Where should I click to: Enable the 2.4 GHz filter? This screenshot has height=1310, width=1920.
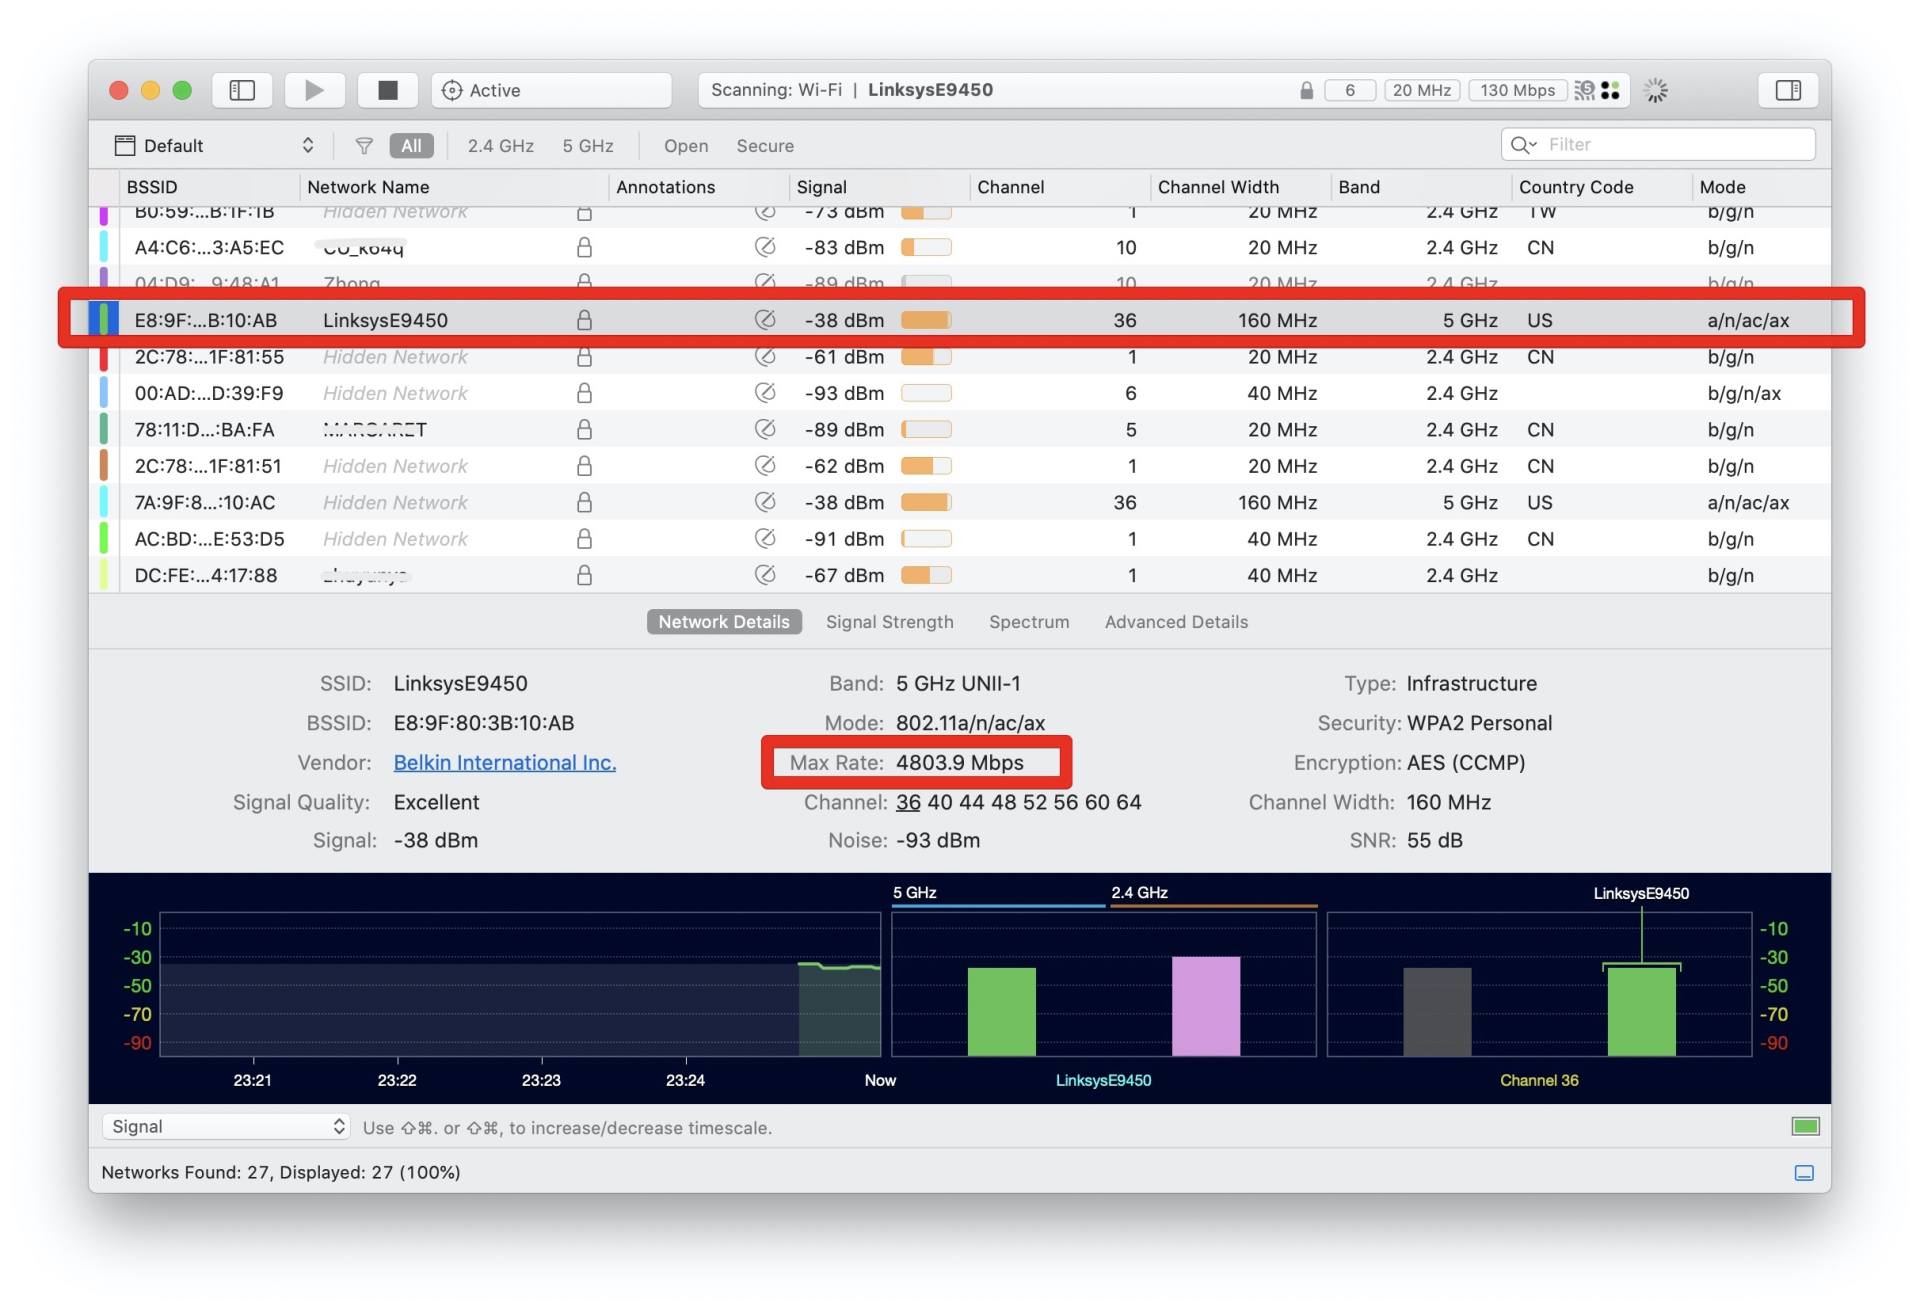[x=500, y=146]
